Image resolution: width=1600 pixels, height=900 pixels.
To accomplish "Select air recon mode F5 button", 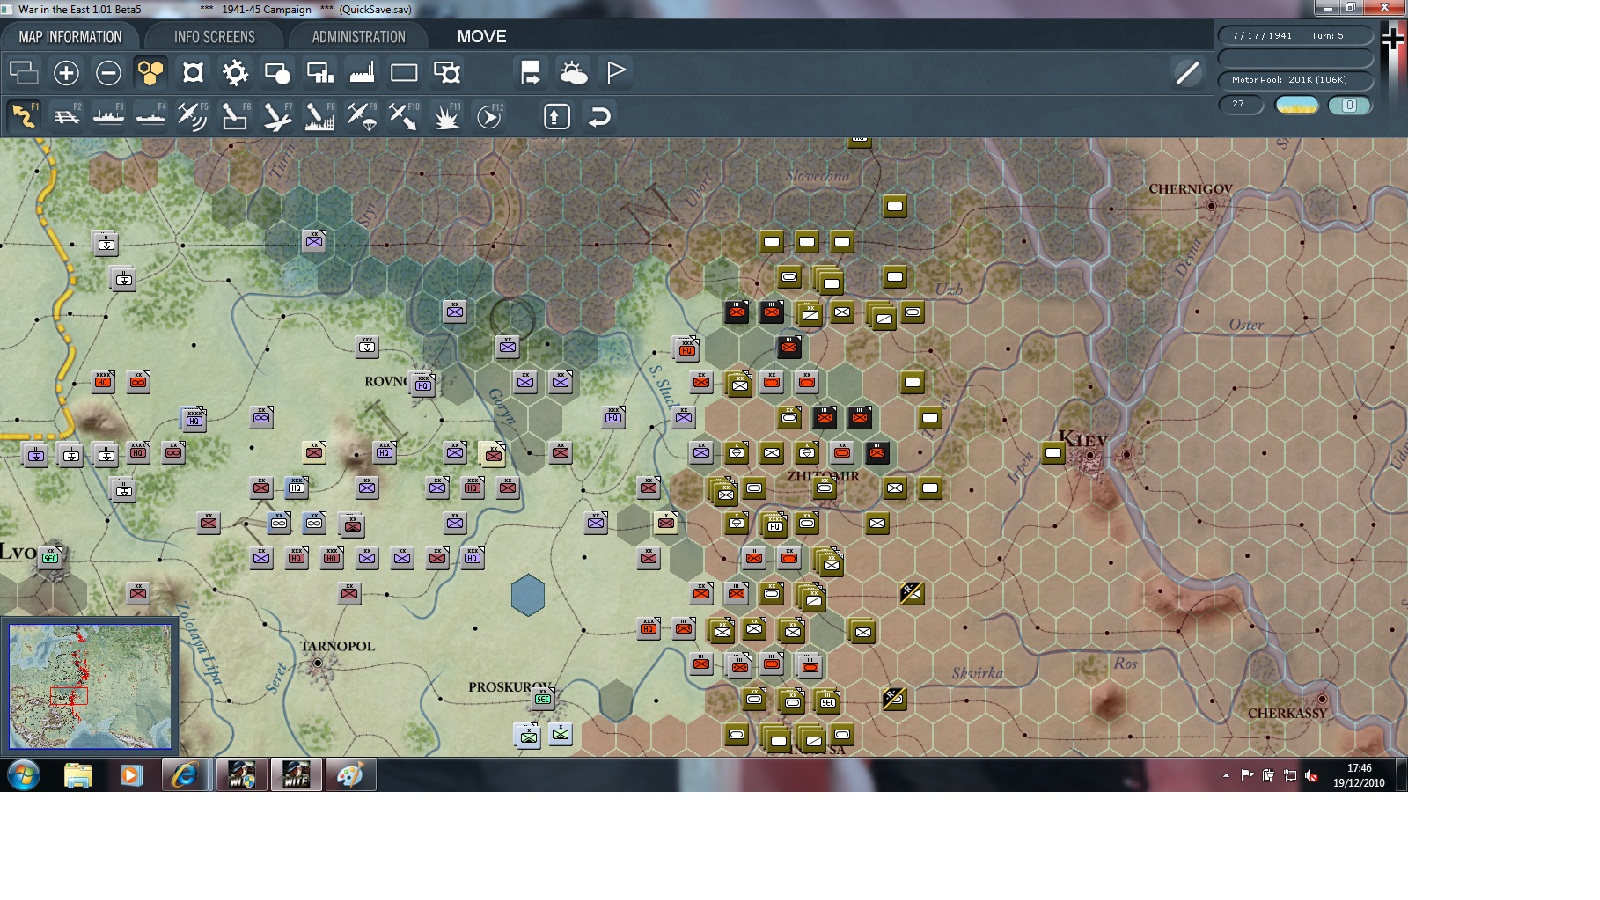I will click(192, 116).
